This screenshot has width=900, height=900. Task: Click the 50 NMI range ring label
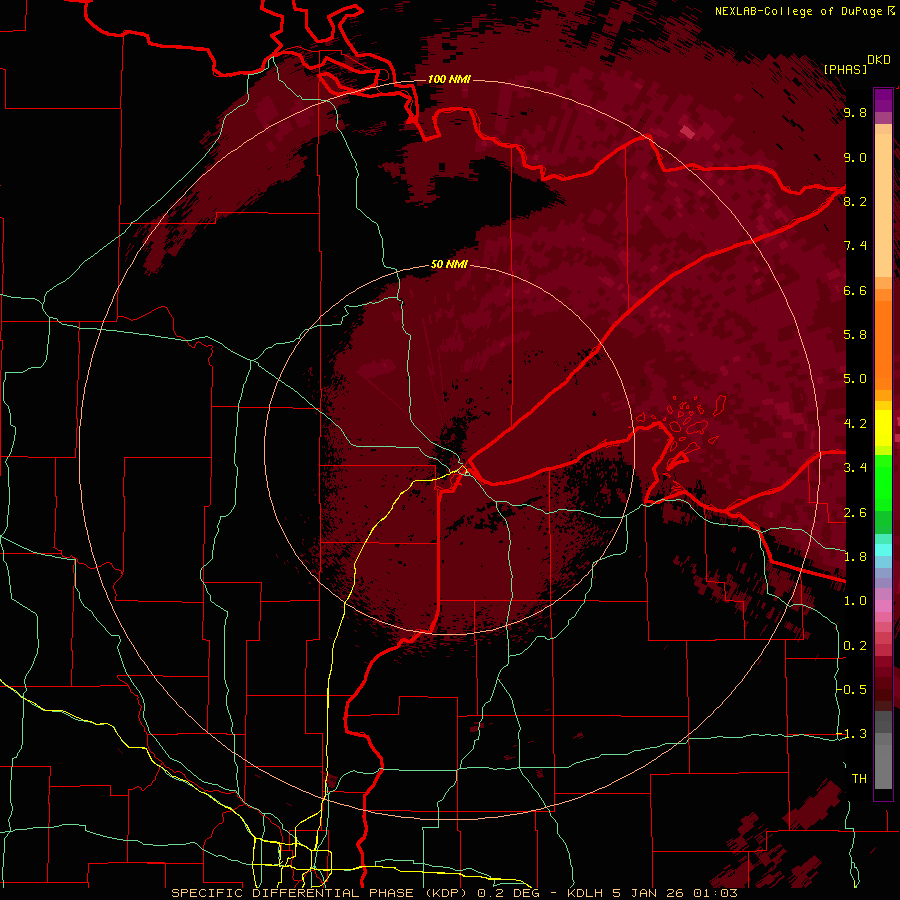[x=449, y=265]
